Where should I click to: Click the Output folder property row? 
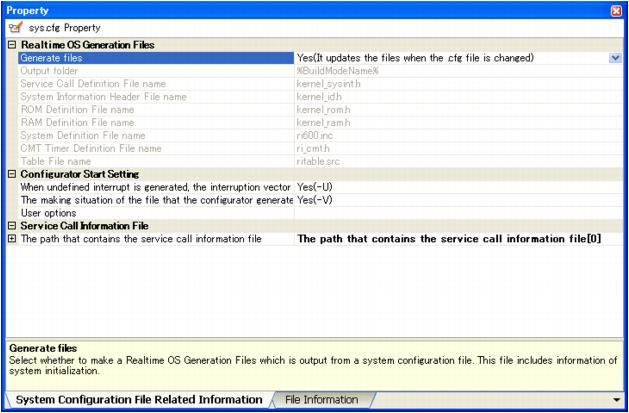point(150,71)
